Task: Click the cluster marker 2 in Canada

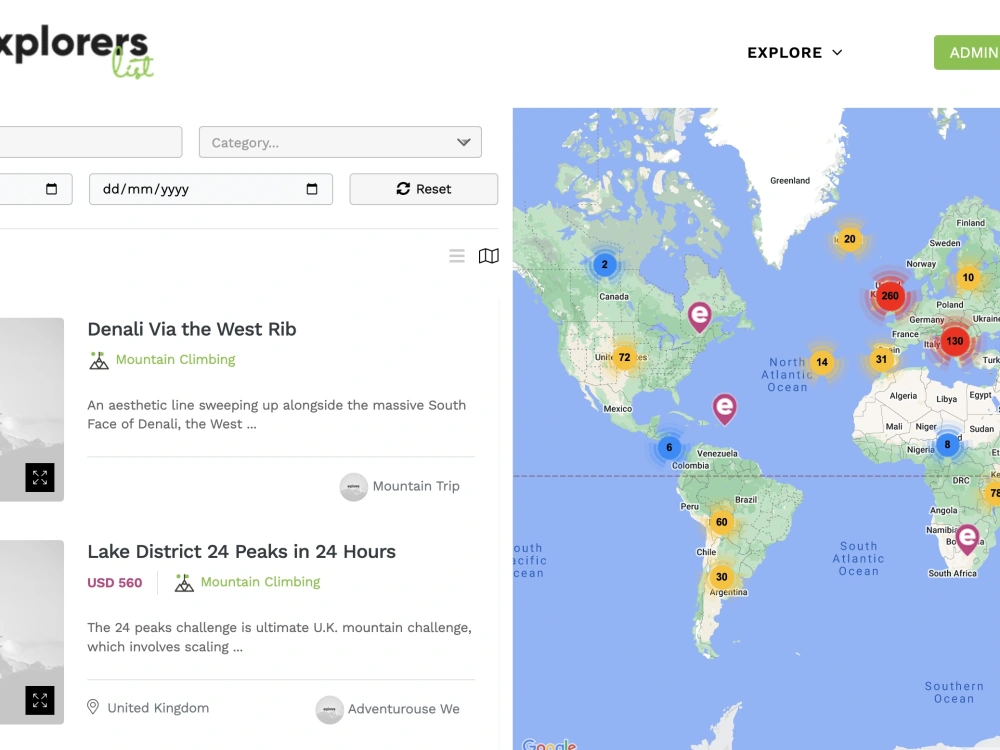Action: [x=605, y=265]
